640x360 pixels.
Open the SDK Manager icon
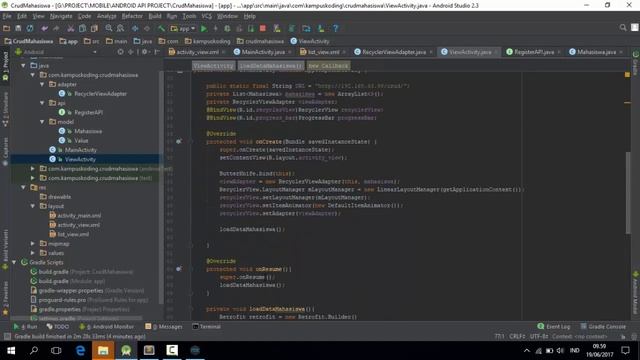pos(321,28)
